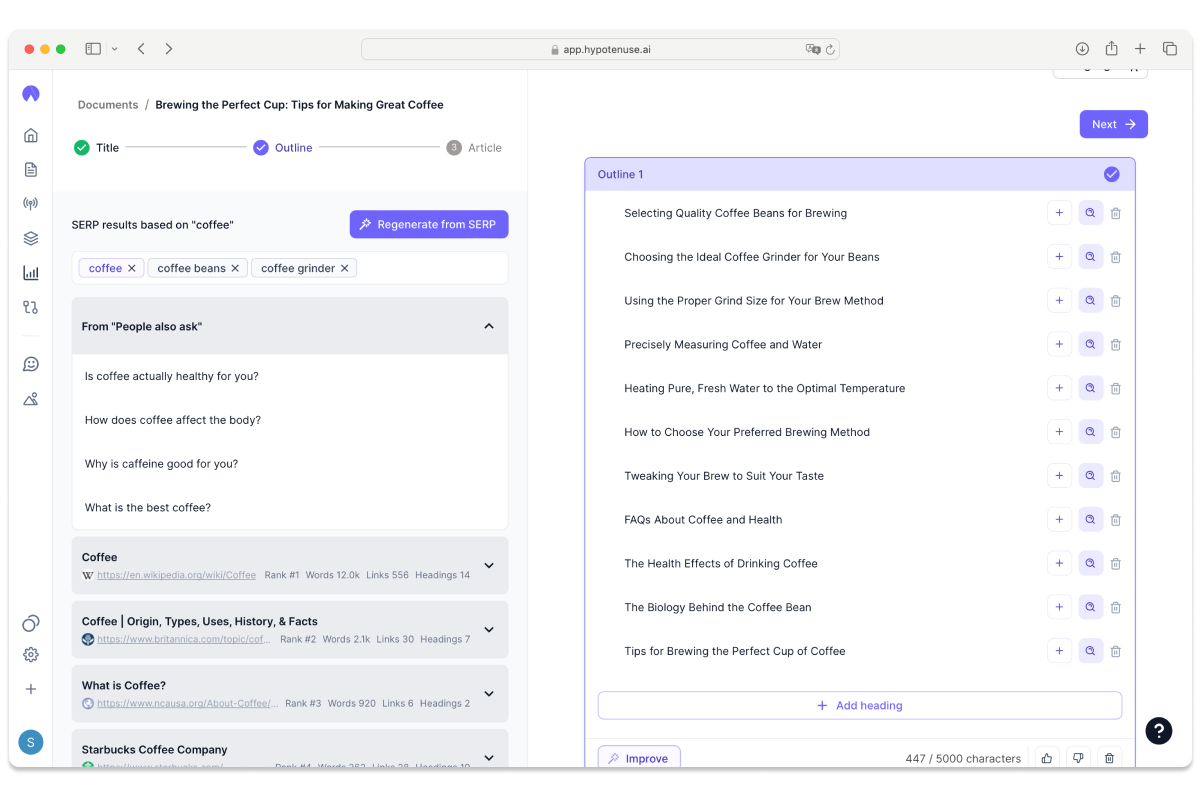Open the Home sidebar icon
Image resolution: width=1200 pixels, height=800 pixels.
pyautogui.click(x=30, y=134)
